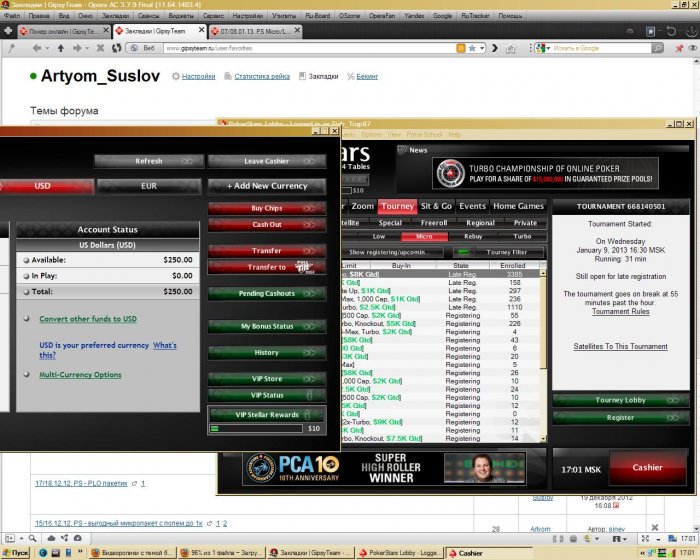Click the red Cashier button in lobby
This screenshot has width=700, height=560.
647,468
